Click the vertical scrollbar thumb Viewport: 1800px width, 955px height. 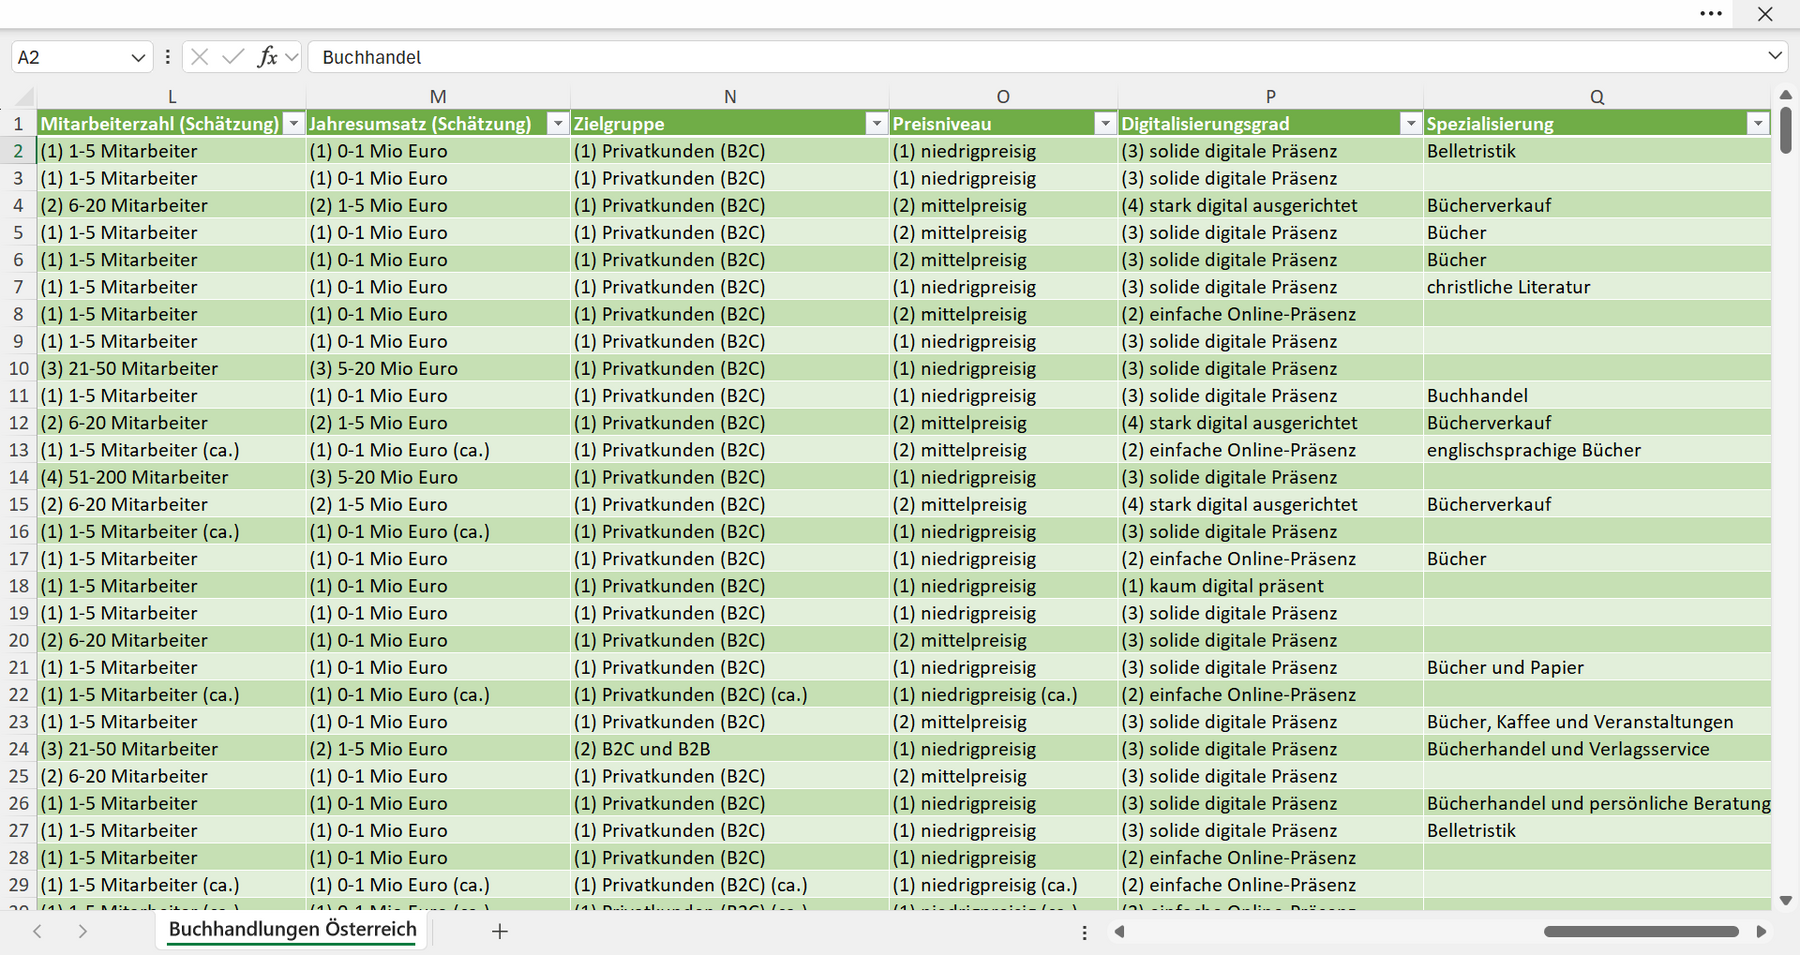[1786, 130]
